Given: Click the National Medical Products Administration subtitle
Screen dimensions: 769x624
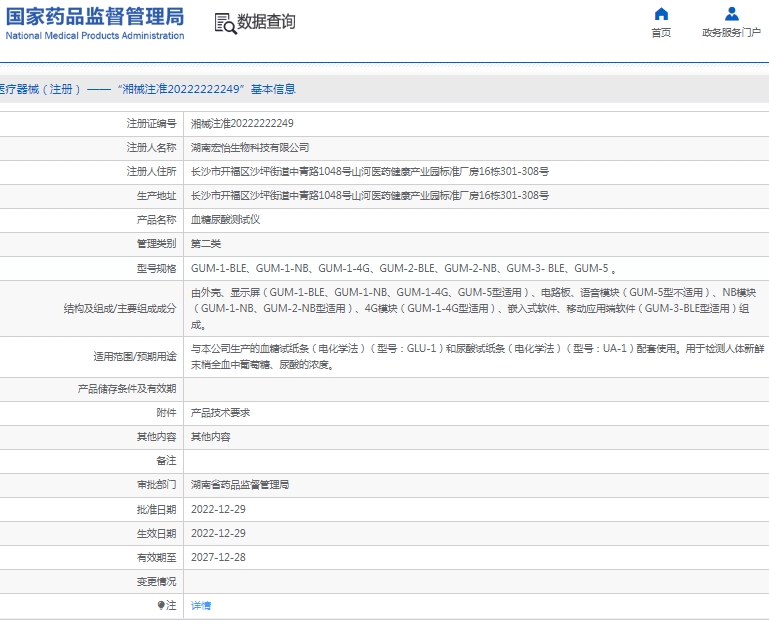Looking at the screenshot, I should (95, 35).
